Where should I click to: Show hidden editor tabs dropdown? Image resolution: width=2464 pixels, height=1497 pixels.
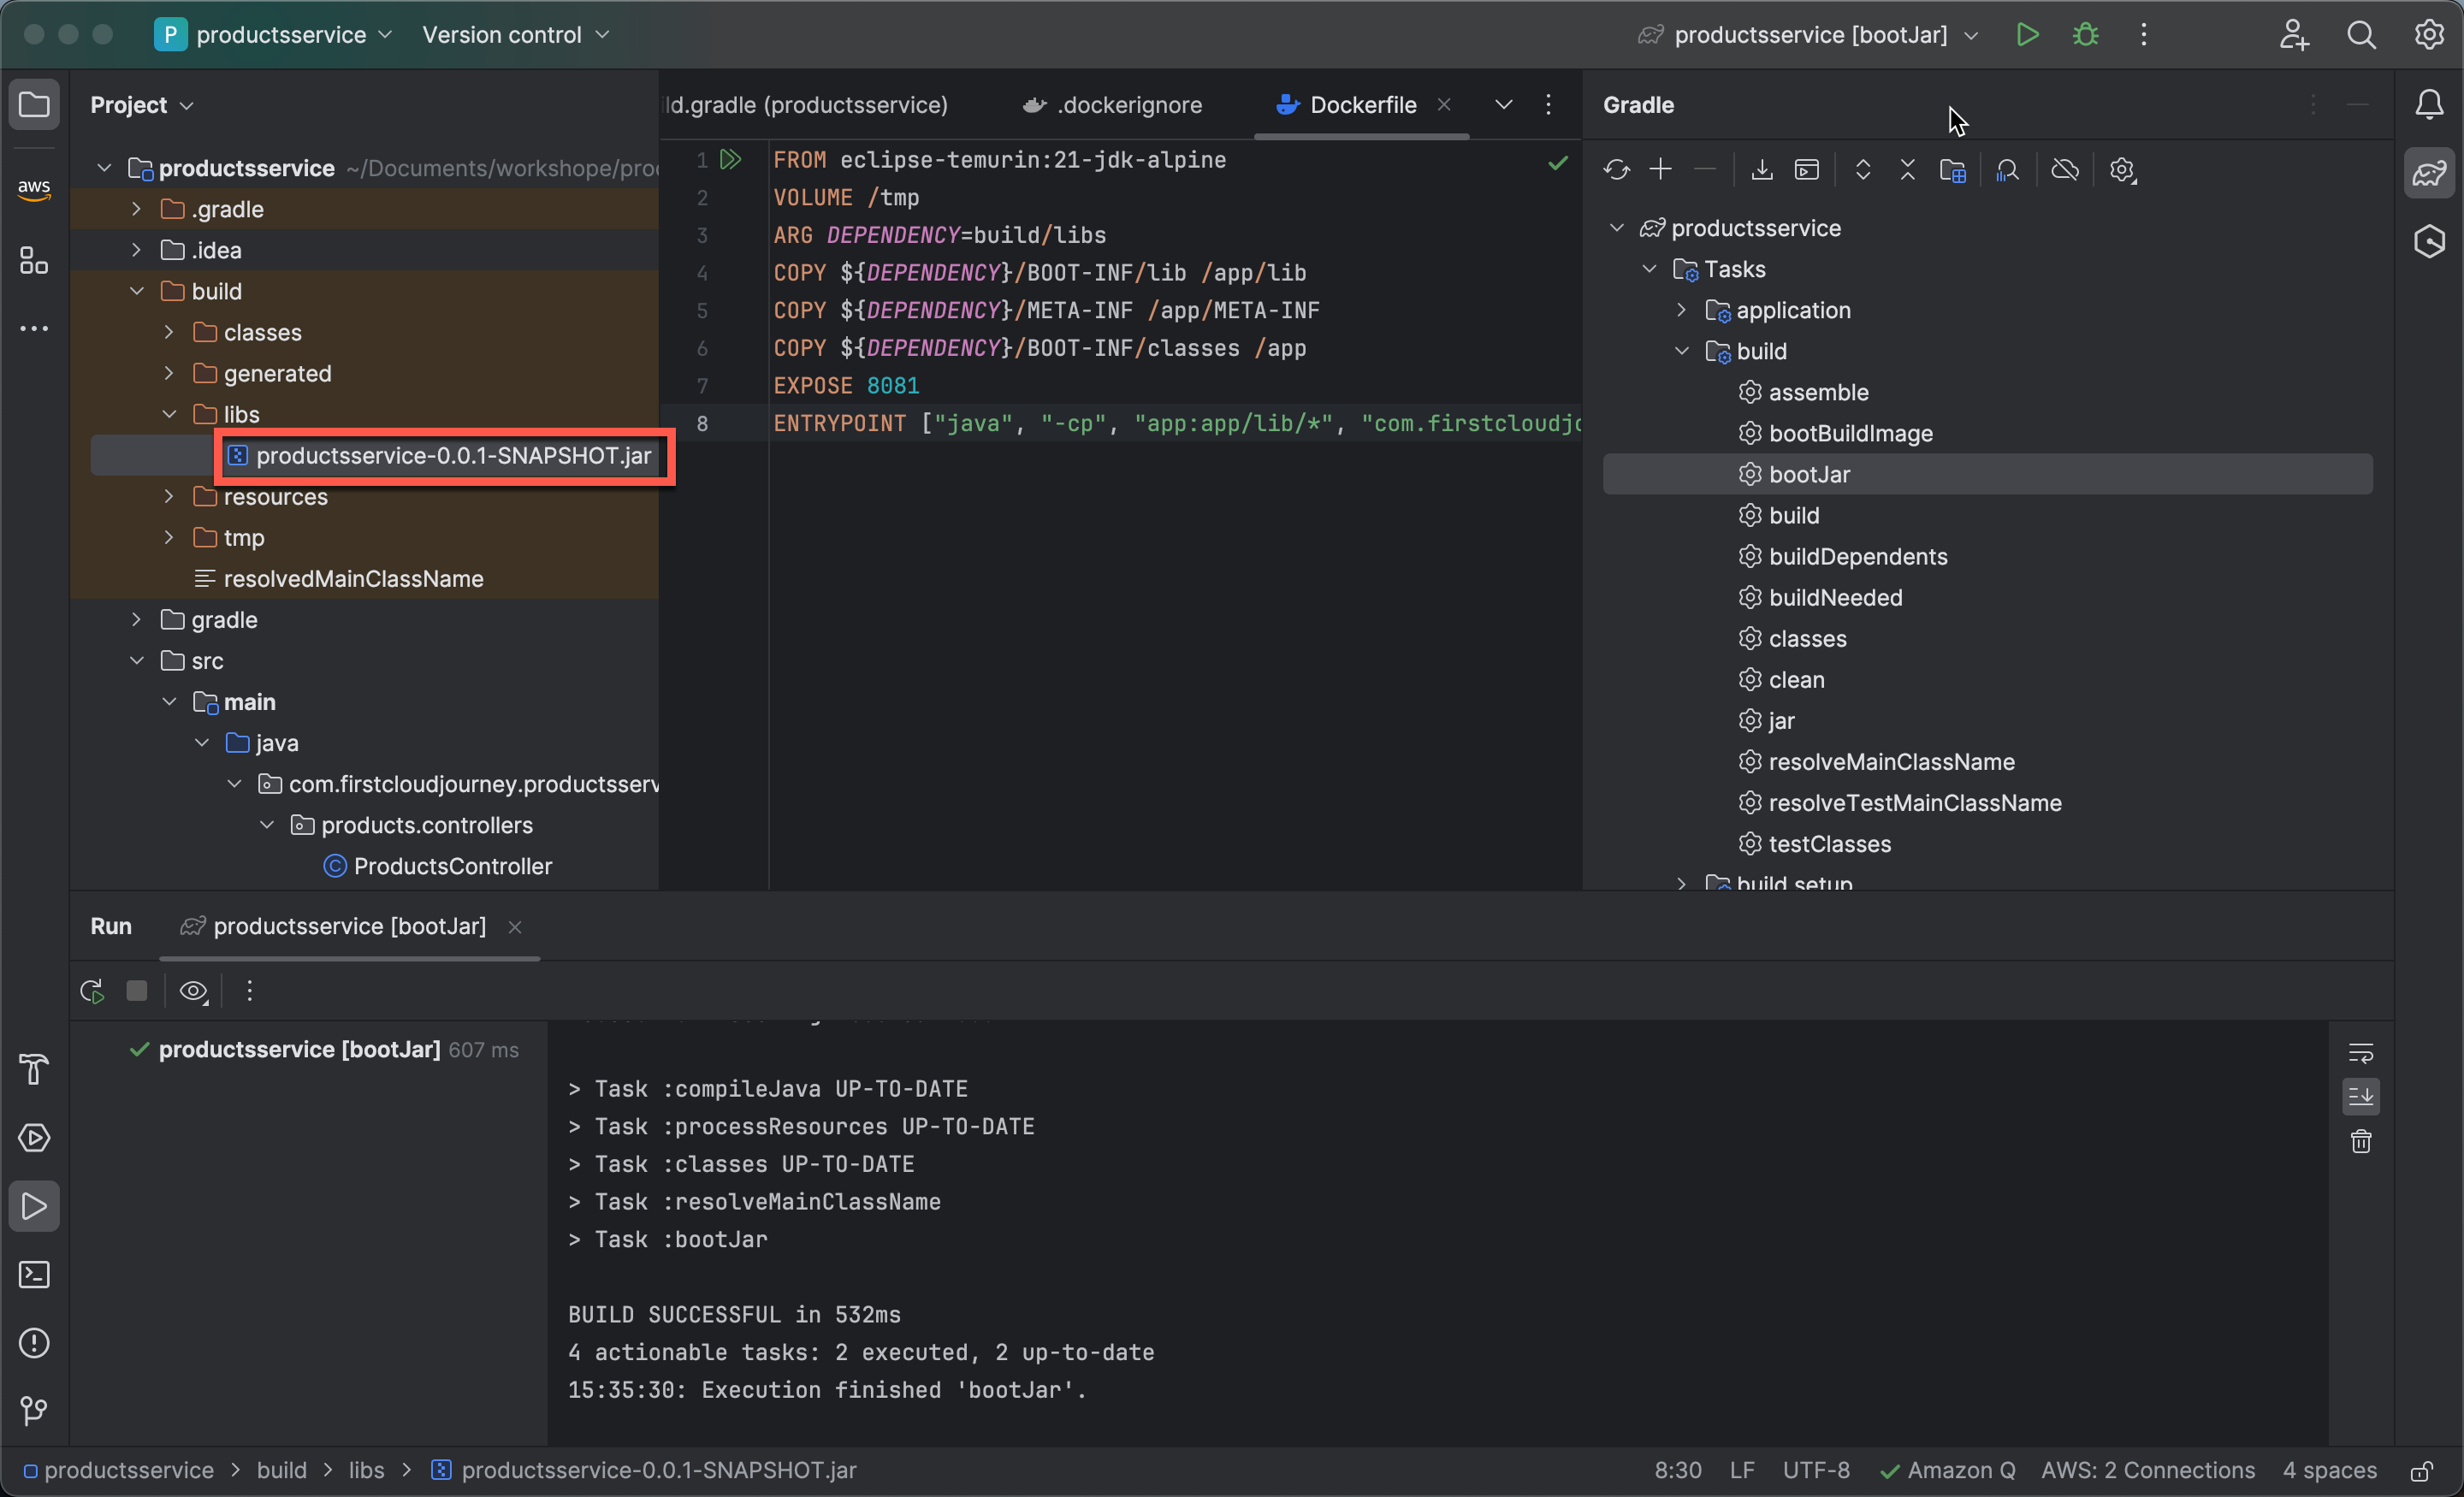point(1503,105)
